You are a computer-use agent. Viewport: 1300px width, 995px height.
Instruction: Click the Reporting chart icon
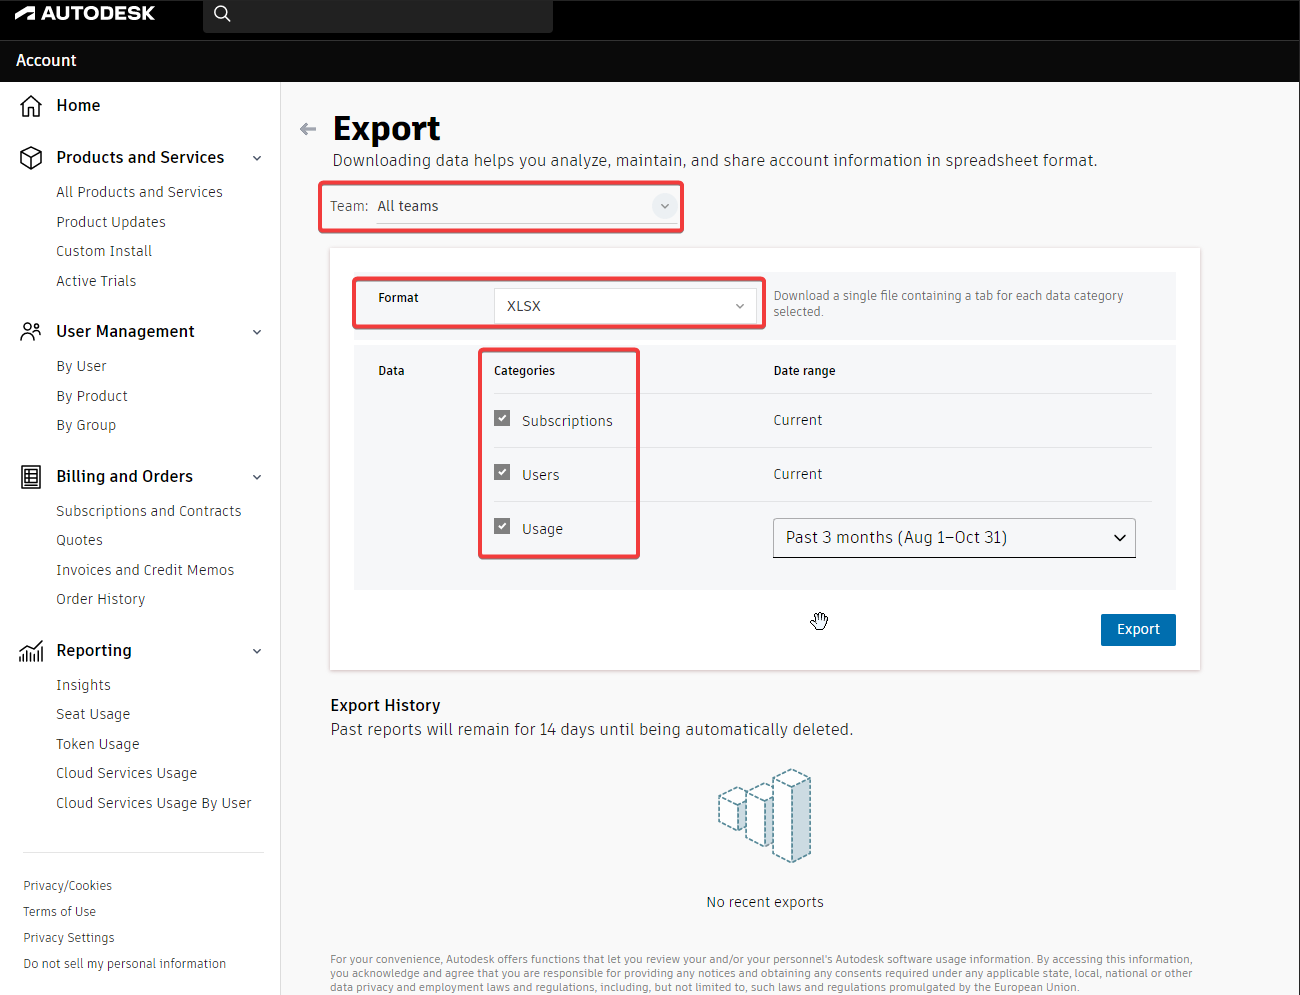click(31, 651)
